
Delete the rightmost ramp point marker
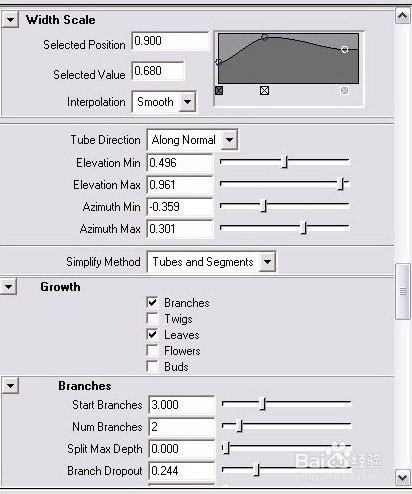(x=344, y=90)
